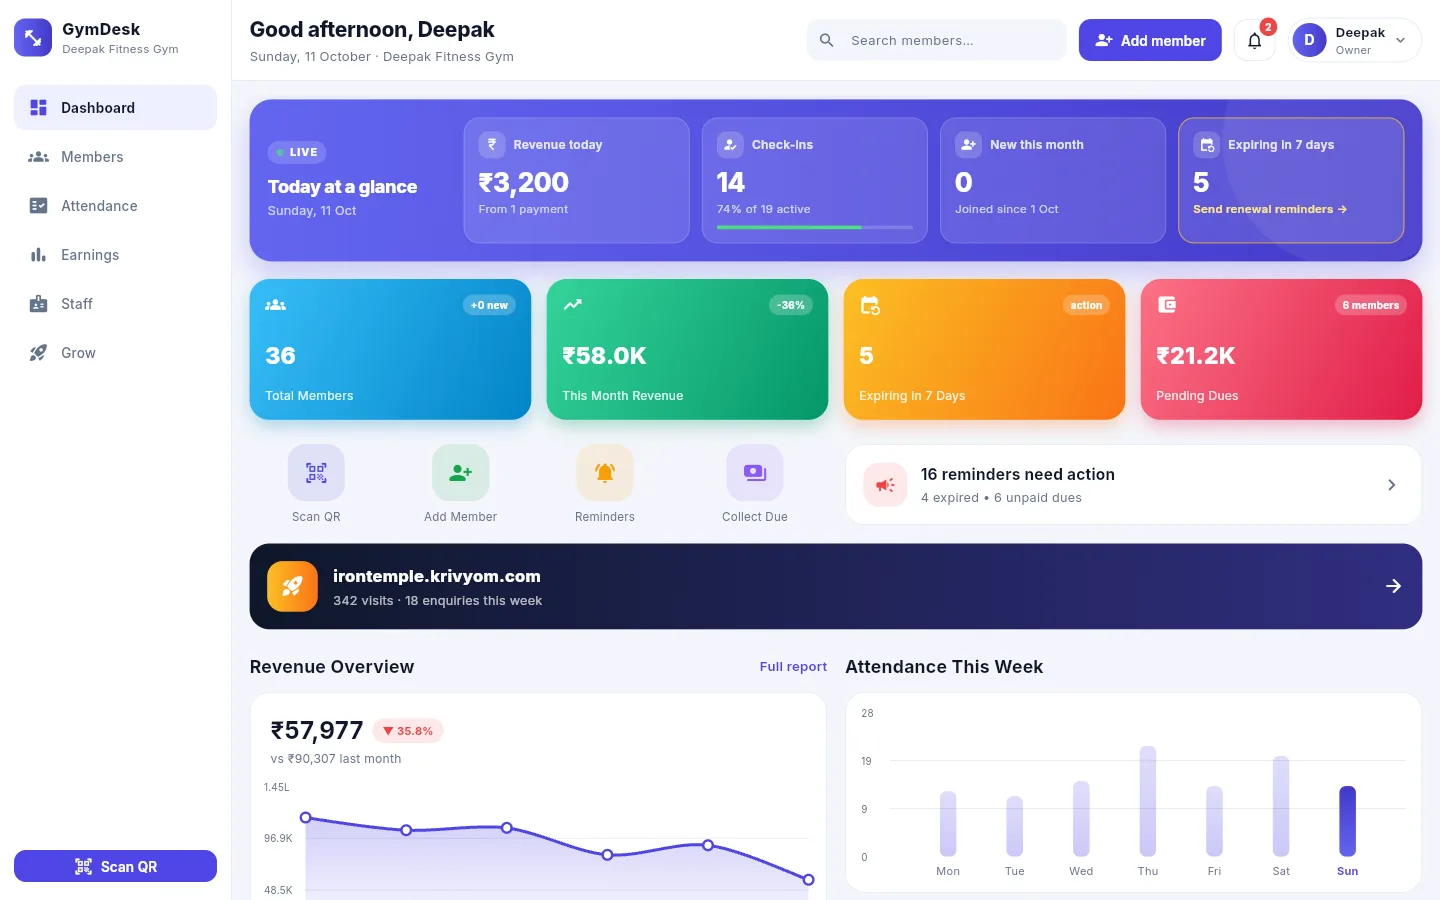Screen dimensions: 1440x900
Task: Go to Members in the sidebar
Action: [115, 156]
